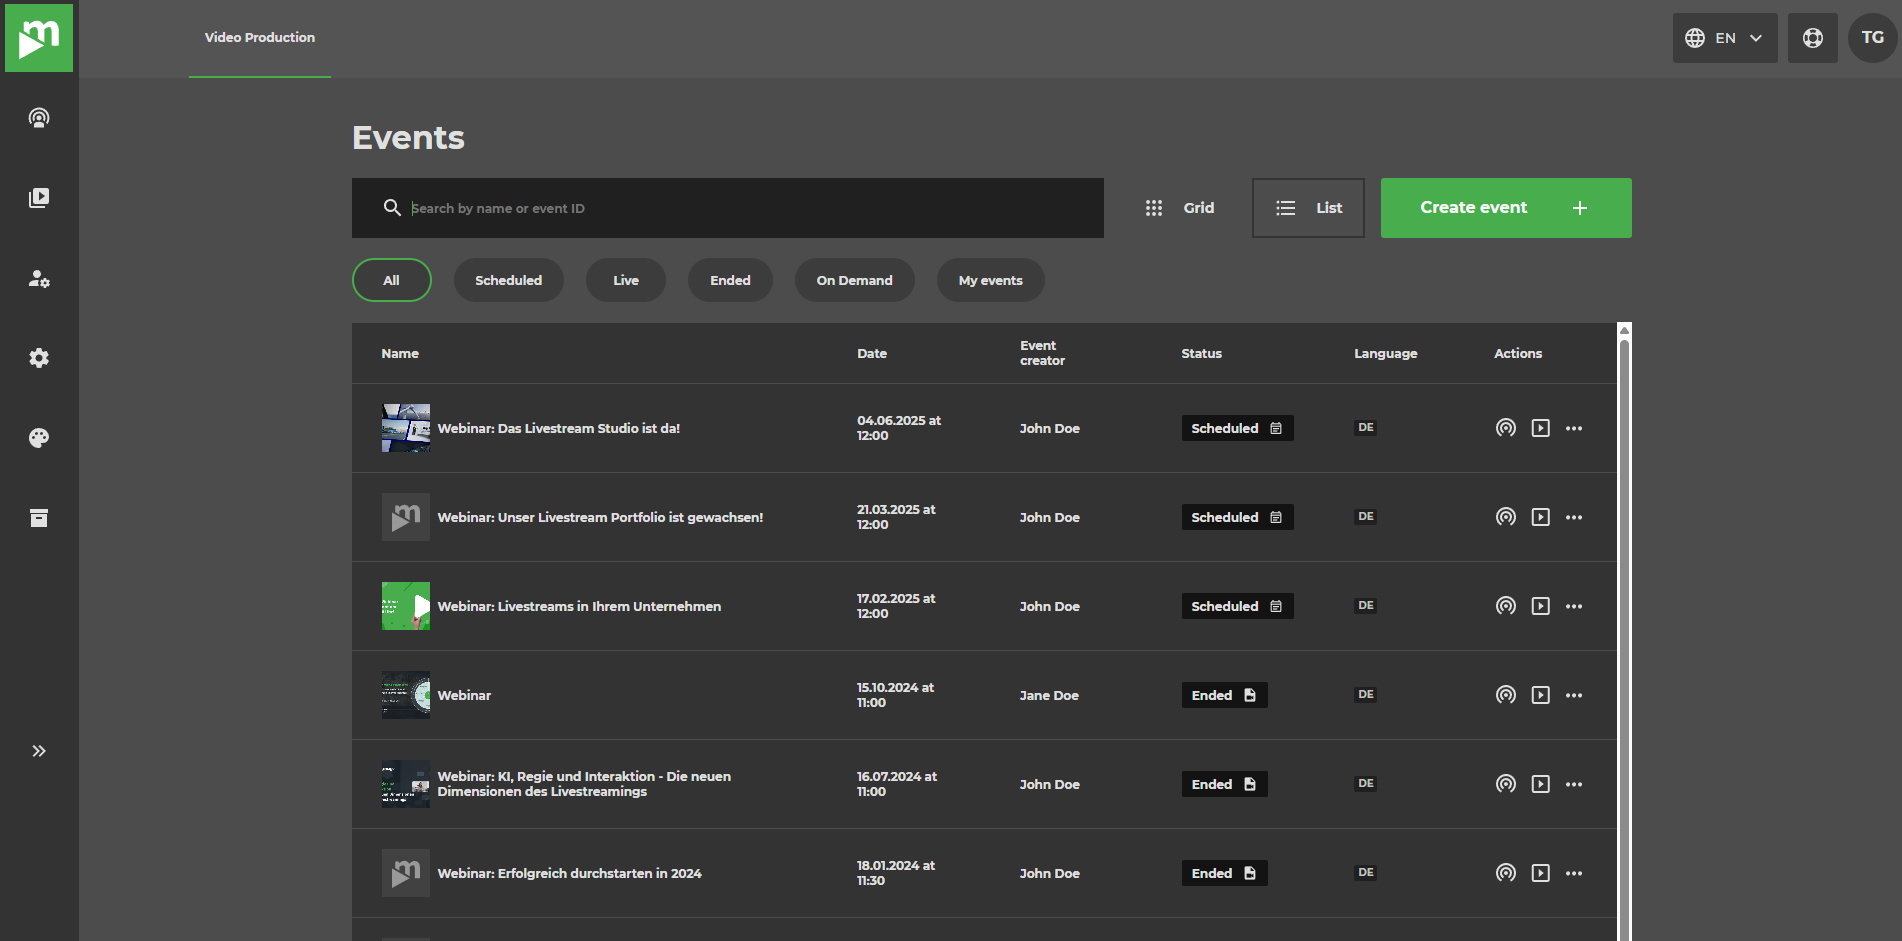The image size is (1902, 941).
Task: Click the Create event button
Action: tap(1506, 208)
